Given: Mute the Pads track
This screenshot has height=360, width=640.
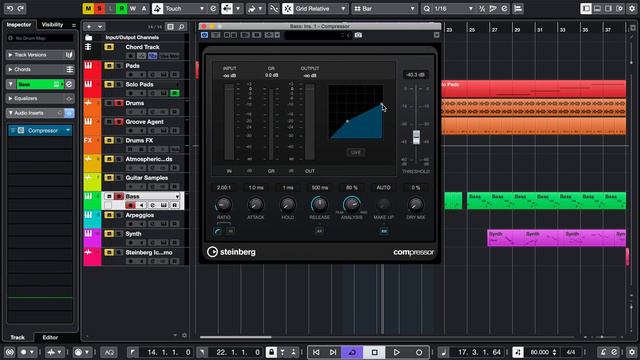Looking at the screenshot, I should tap(109, 66).
